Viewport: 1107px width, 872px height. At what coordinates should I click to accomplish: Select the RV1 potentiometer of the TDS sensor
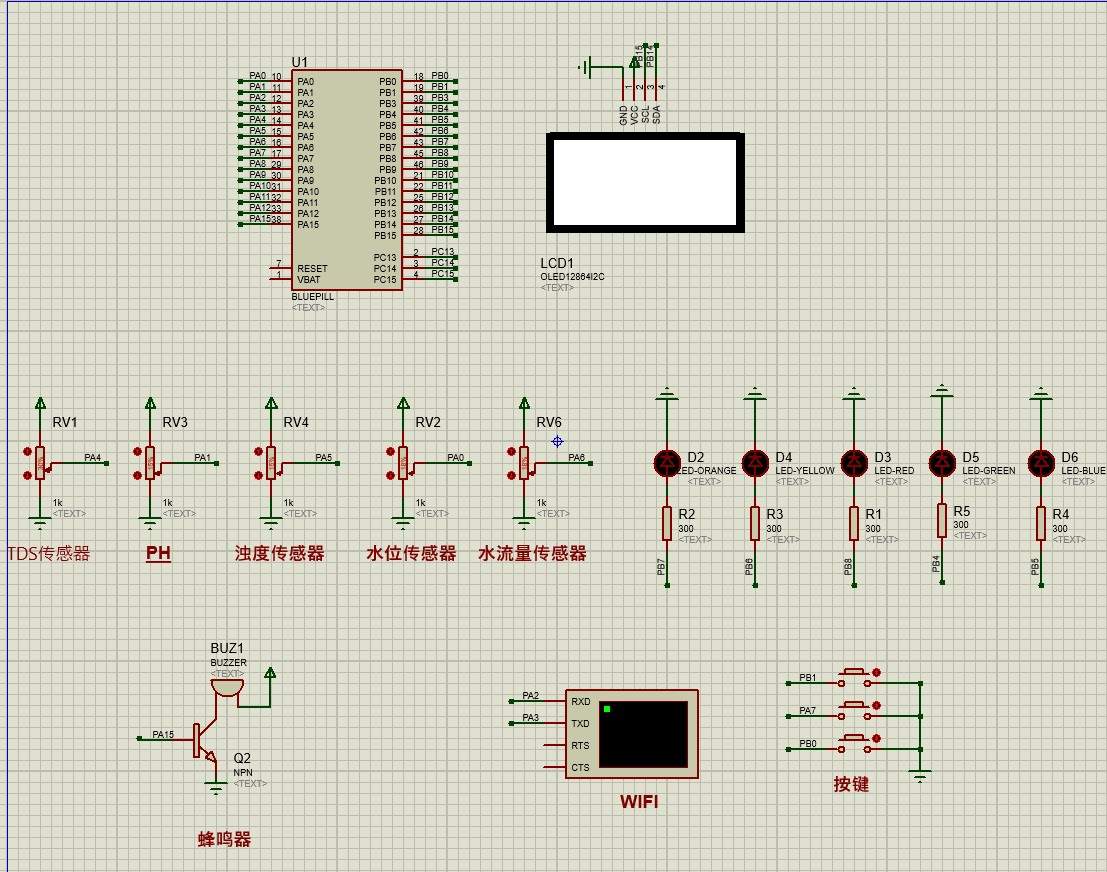[x=40, y=462]
